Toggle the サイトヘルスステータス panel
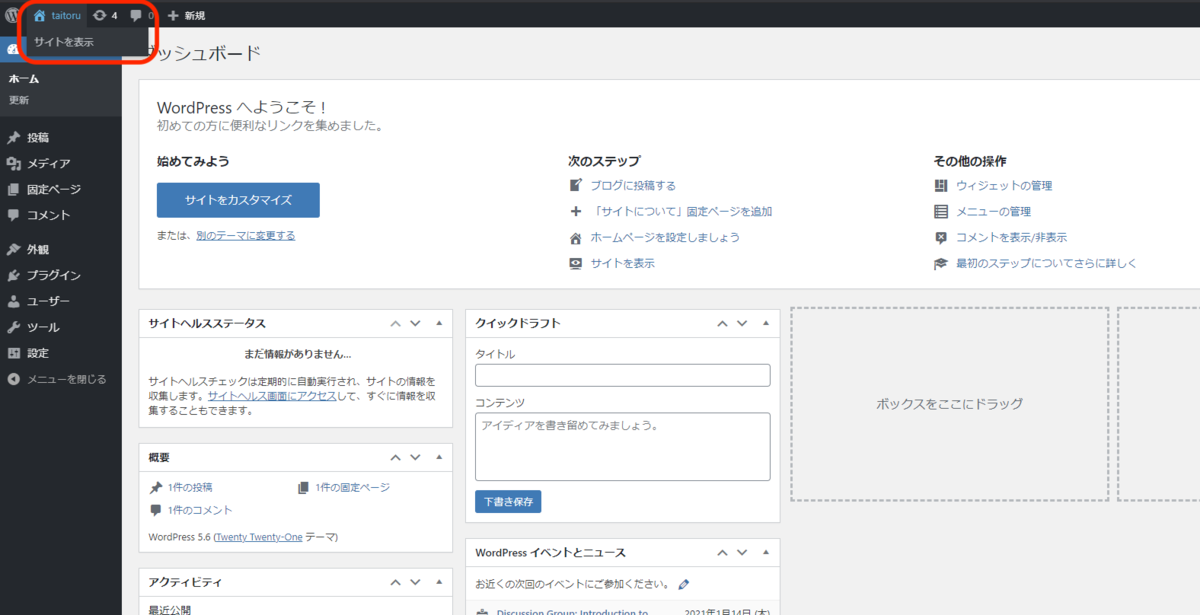Screen dimensions: 1200x615 point(438,323)
